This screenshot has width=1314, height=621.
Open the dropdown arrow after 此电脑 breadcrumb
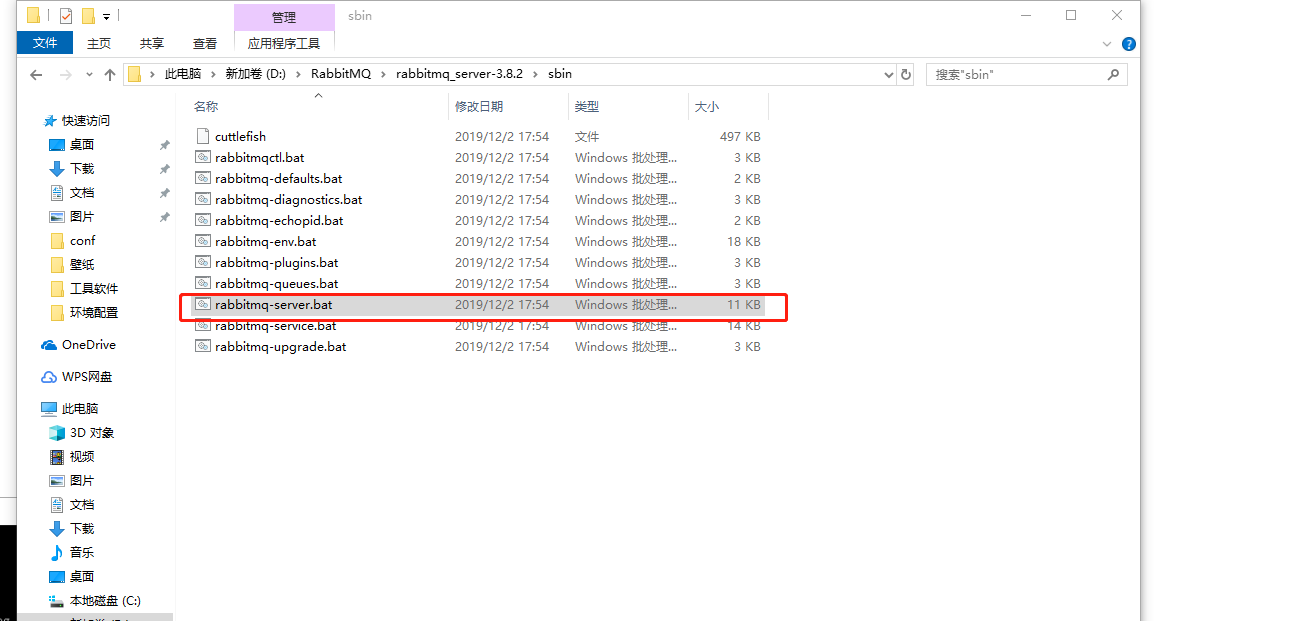213,74
